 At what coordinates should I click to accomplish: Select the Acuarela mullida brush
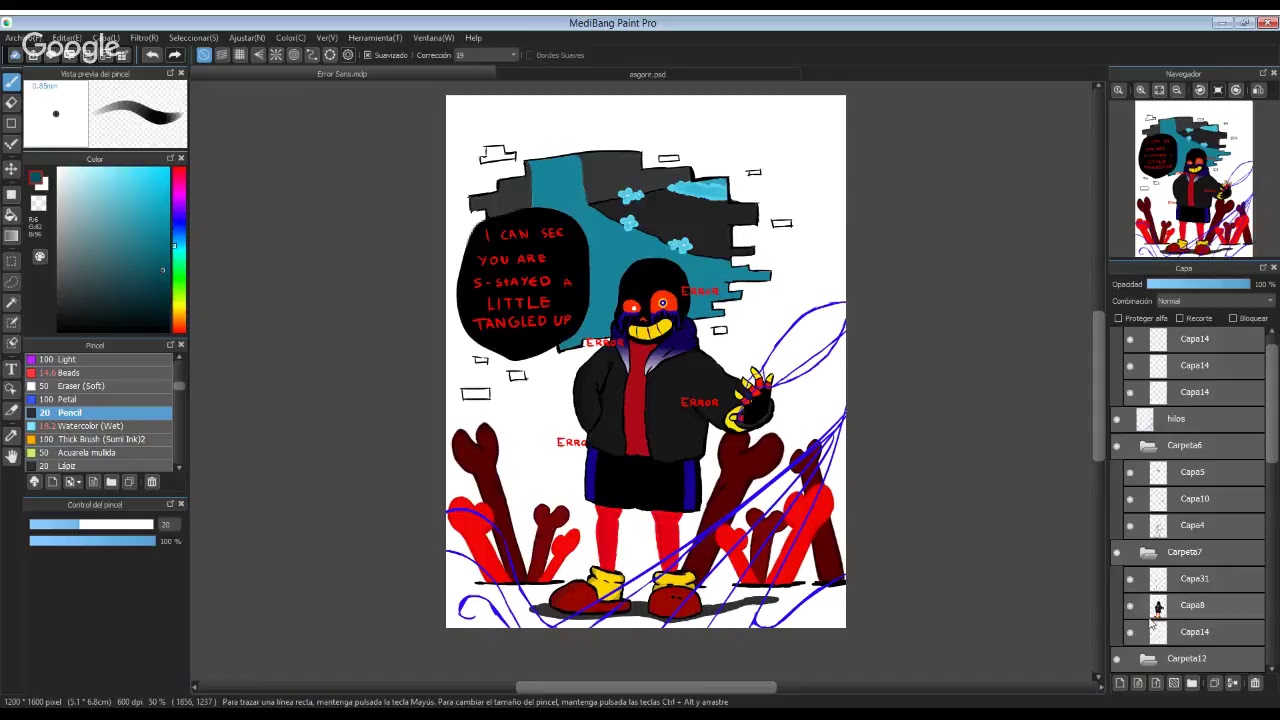(x=98, y=453)
